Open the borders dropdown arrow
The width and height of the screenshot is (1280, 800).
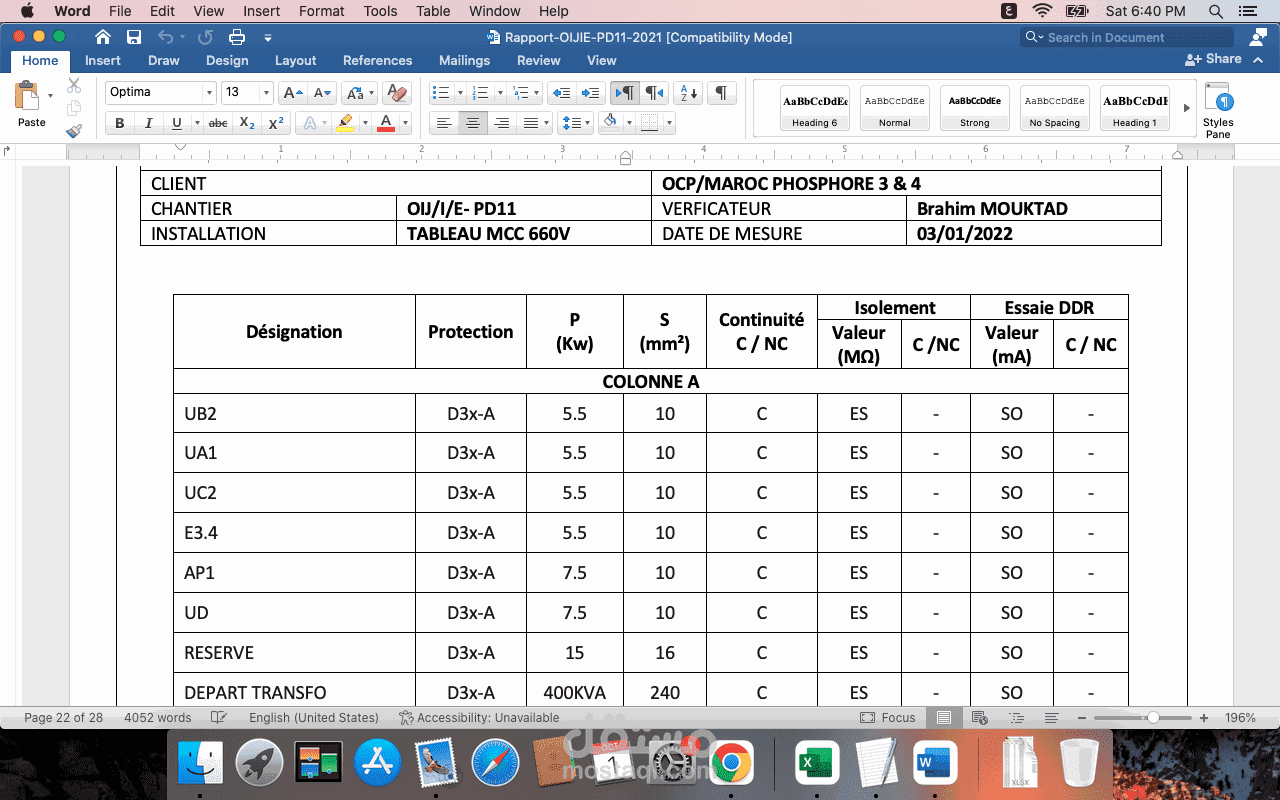pos(669,123)
